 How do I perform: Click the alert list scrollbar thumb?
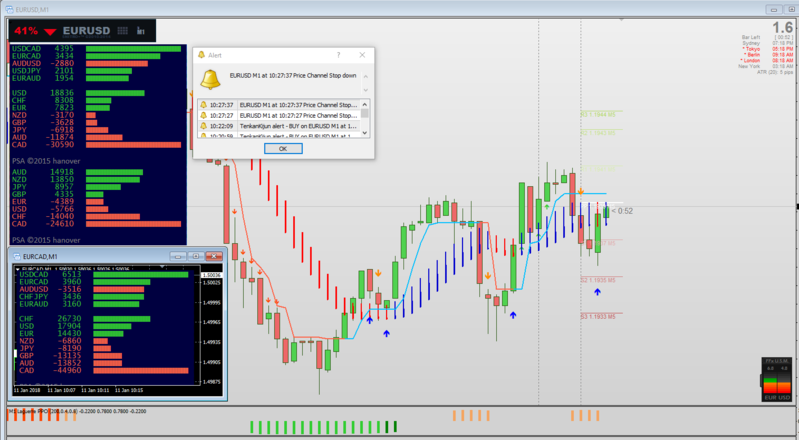coord(364,113)
